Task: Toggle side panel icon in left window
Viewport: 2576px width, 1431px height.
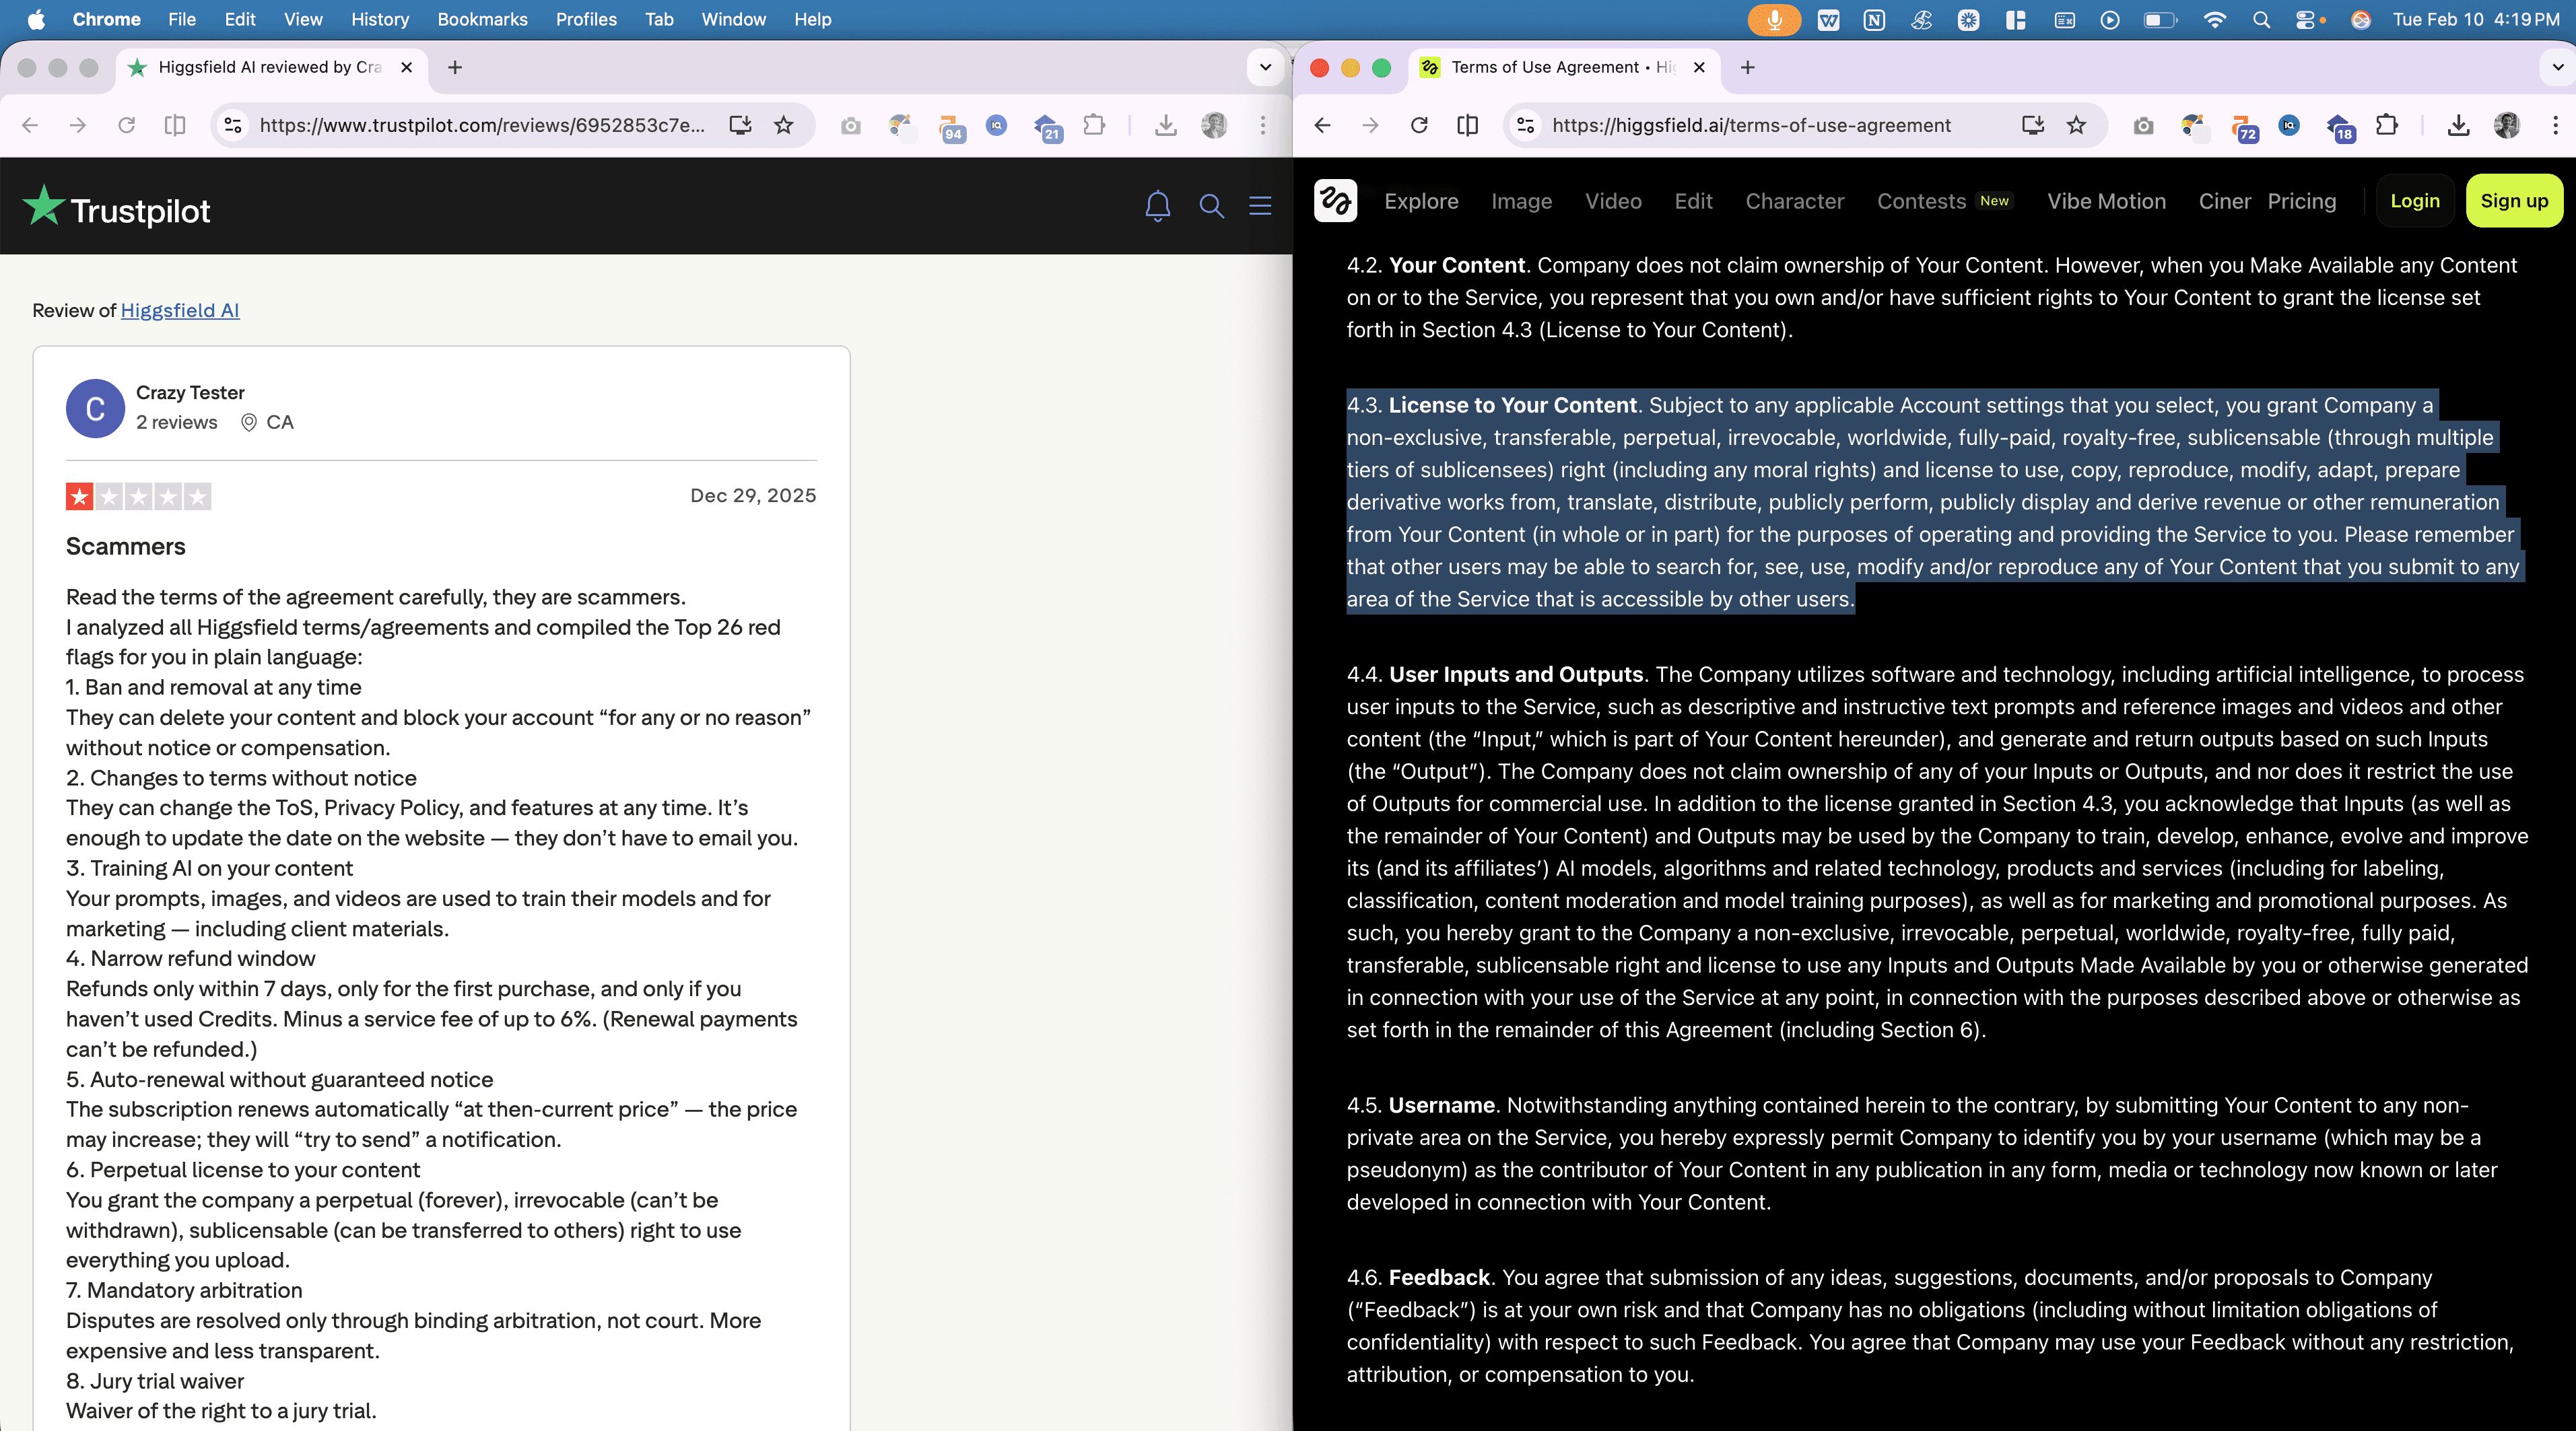Action: pyautogui.click(x=175, y=125)
